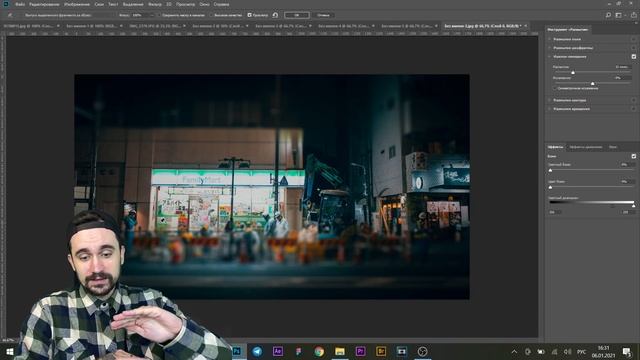The image size is (640, 360).
Task: Click the reset arrow icon next to Просмотр
Action: 276,15
